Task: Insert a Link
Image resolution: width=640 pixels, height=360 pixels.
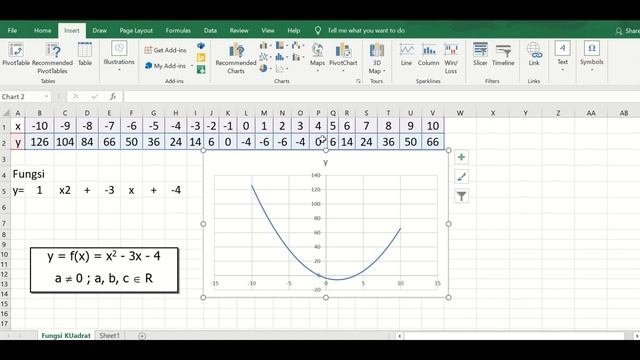Action: [534, 55]
